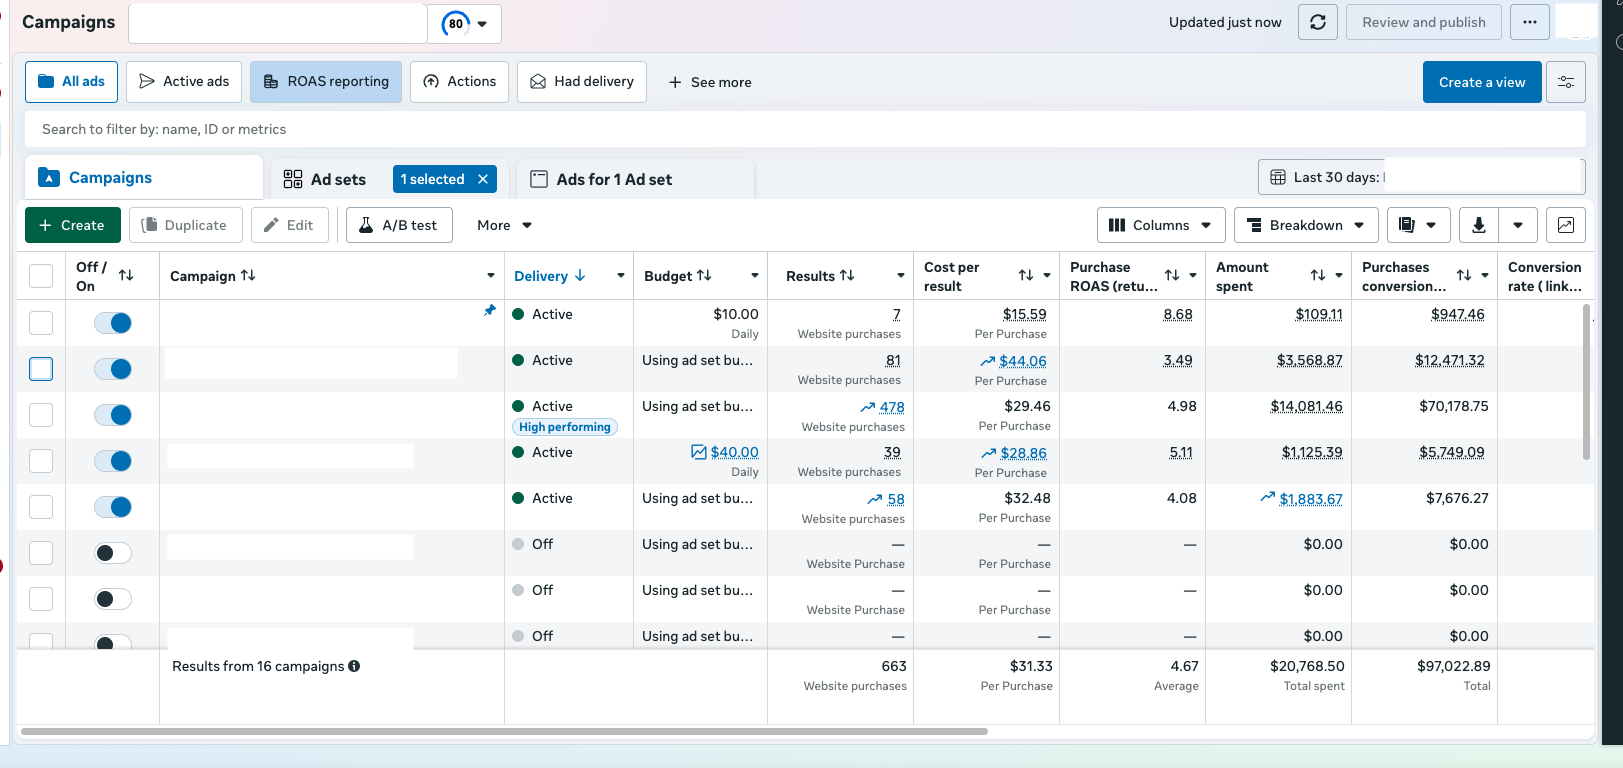Screen dimensions: 1623x768
Task: Click the refresh data icon
Action: click(1318, 22)
